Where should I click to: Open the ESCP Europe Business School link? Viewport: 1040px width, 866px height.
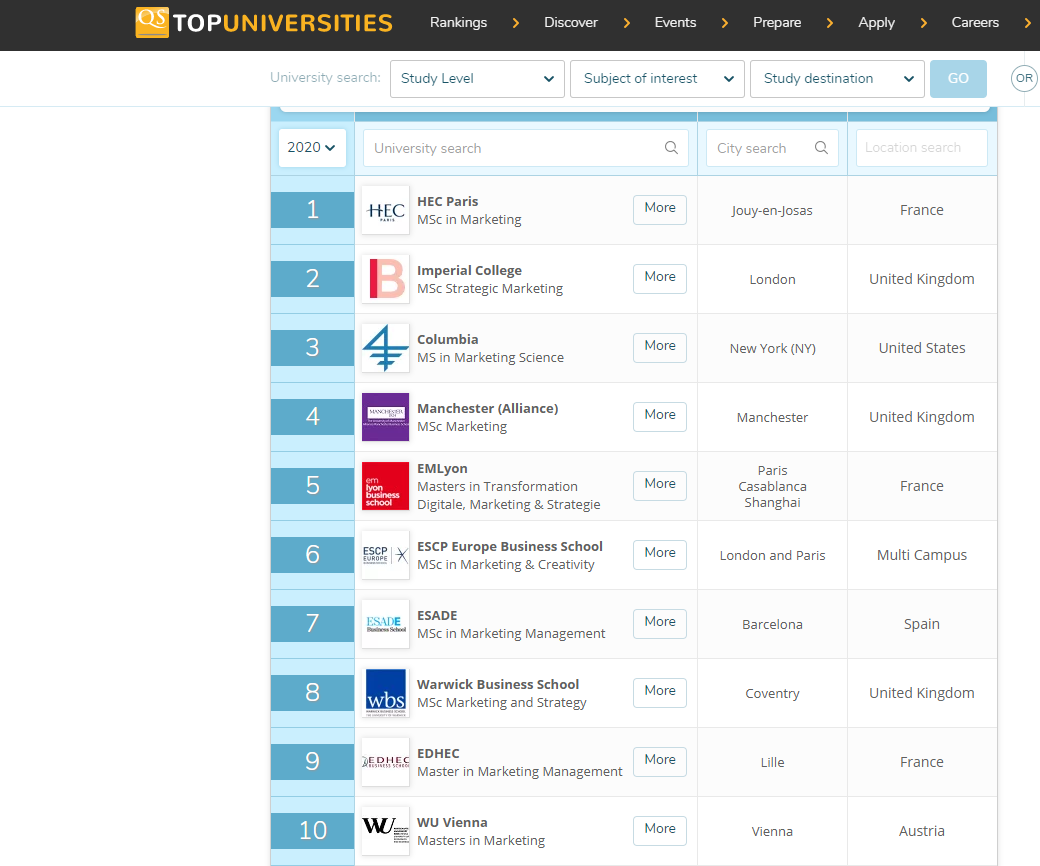(509, 546)
